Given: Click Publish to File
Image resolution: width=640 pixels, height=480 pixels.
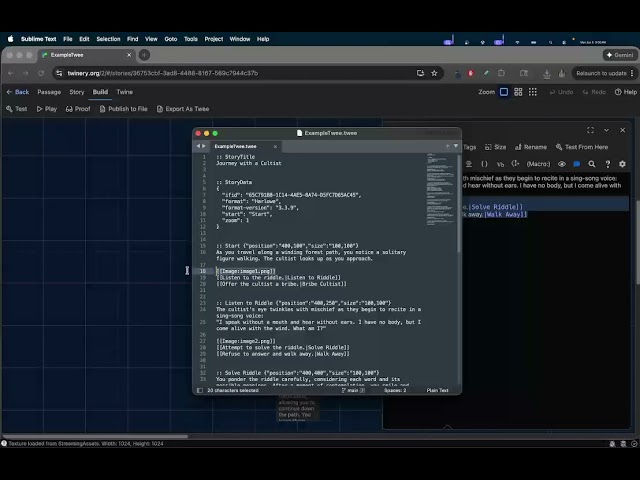Looking at the screenshot, I should 123,109.
